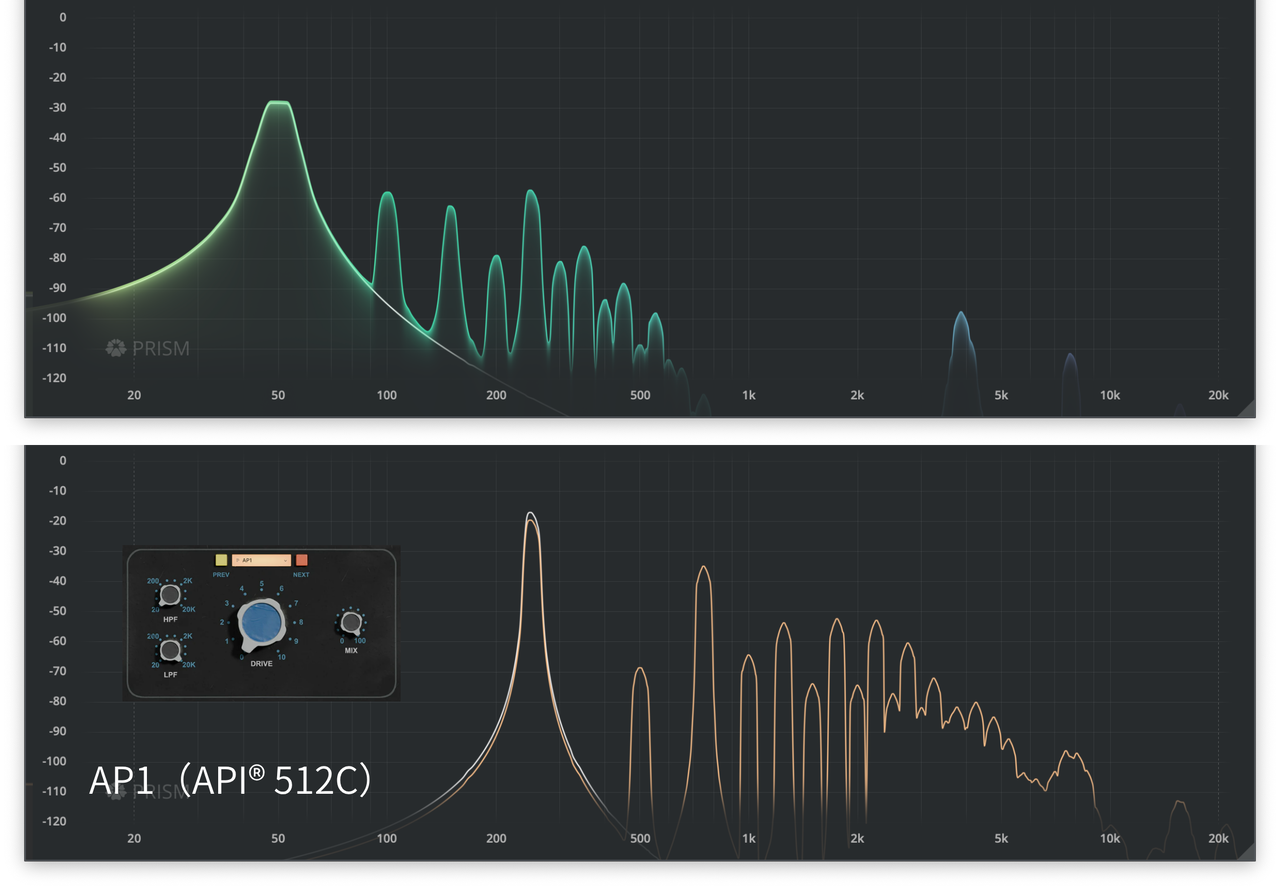This screenshot has height=890, width=1280.
Task: Click the 'AP1 (API® 512C)' caption
Action: pyautogui.click(x=230, y=780)
